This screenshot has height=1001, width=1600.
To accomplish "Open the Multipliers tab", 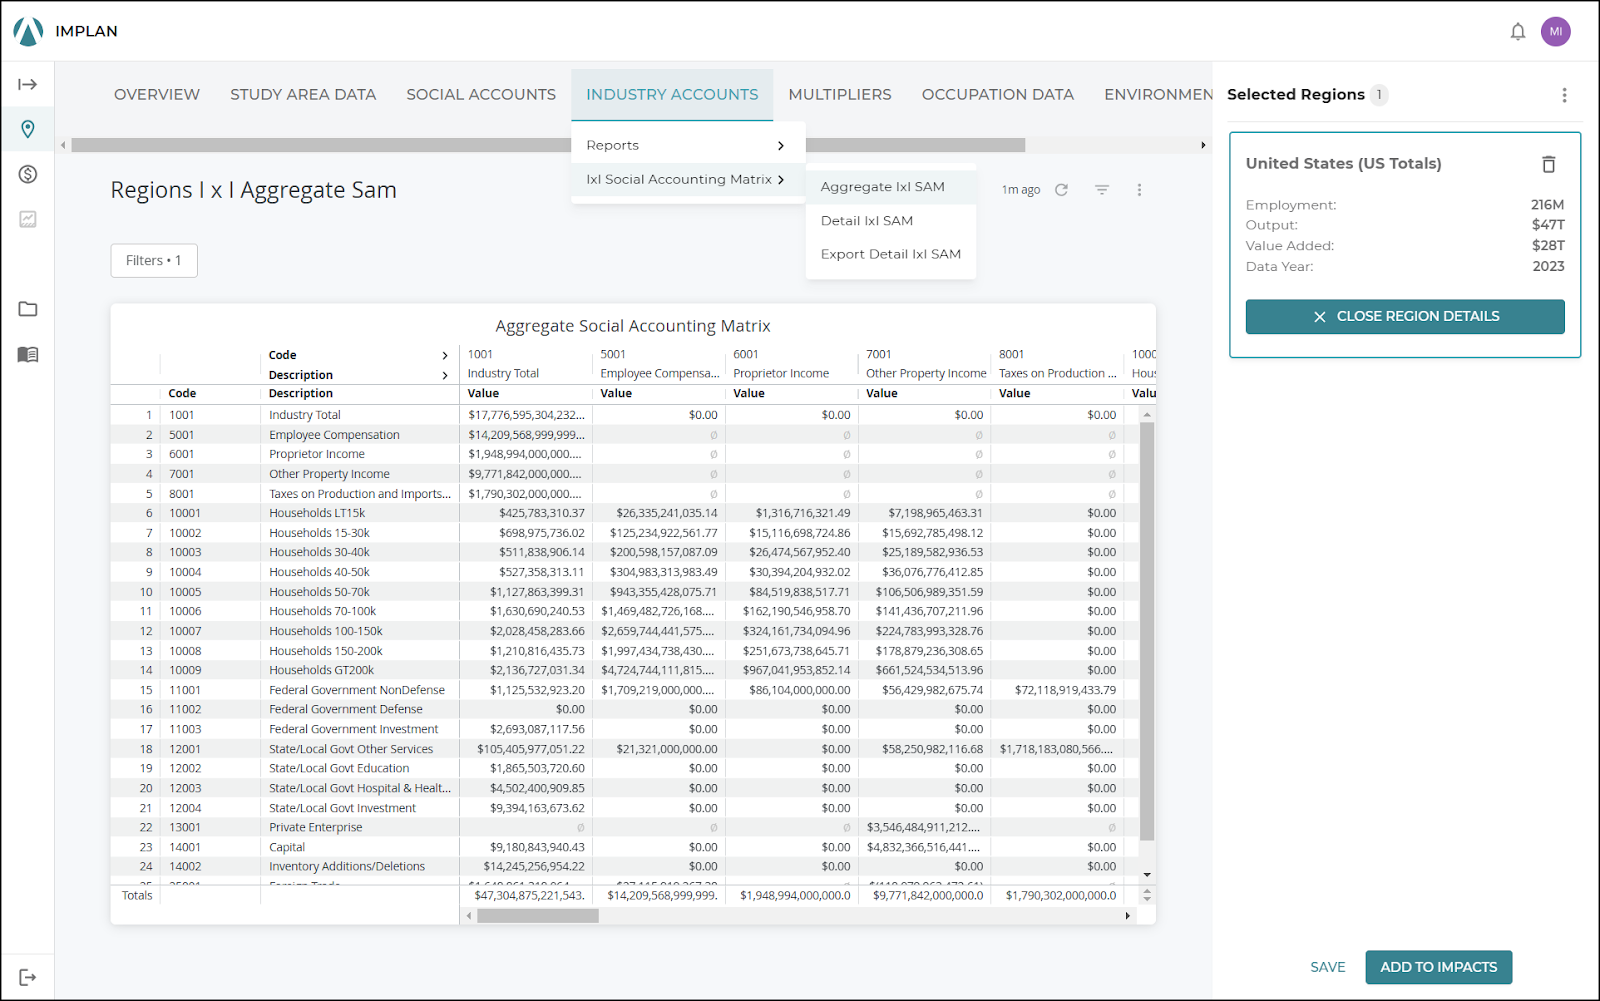I will point(840,94).
